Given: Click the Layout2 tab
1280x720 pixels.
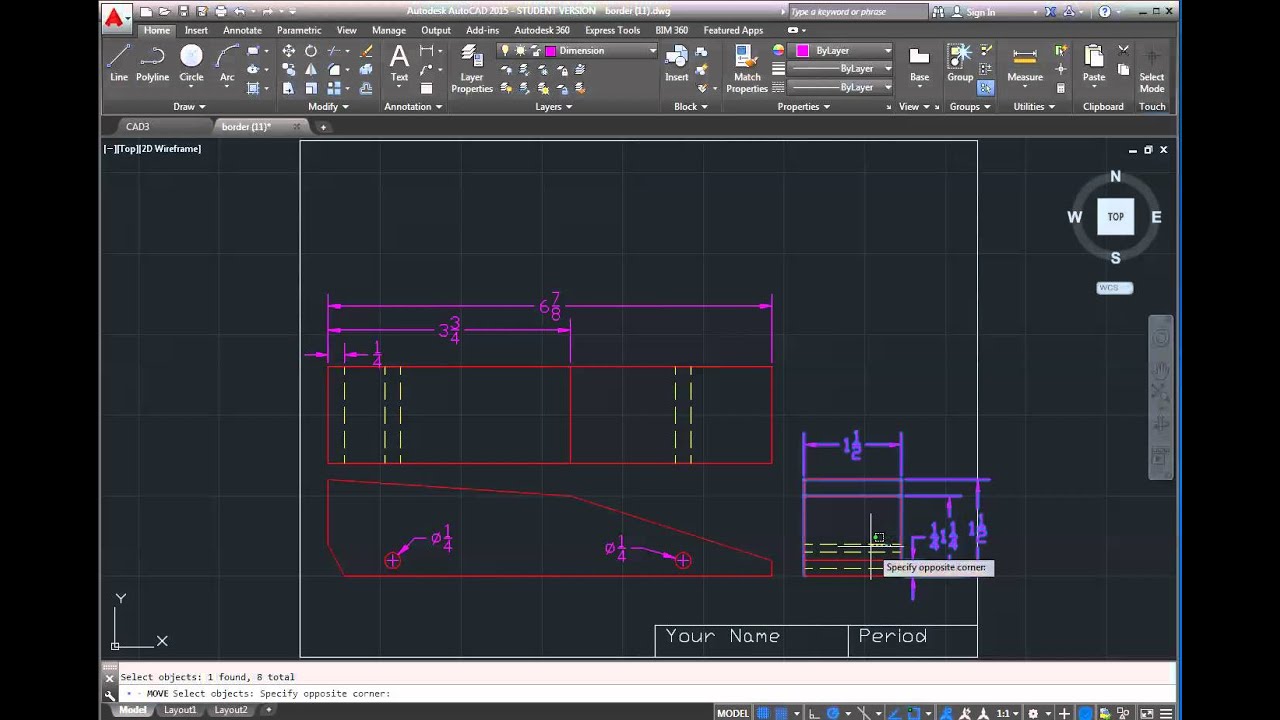Looking at the screenshot, I should pyautogui.click(x=231, y=710).
